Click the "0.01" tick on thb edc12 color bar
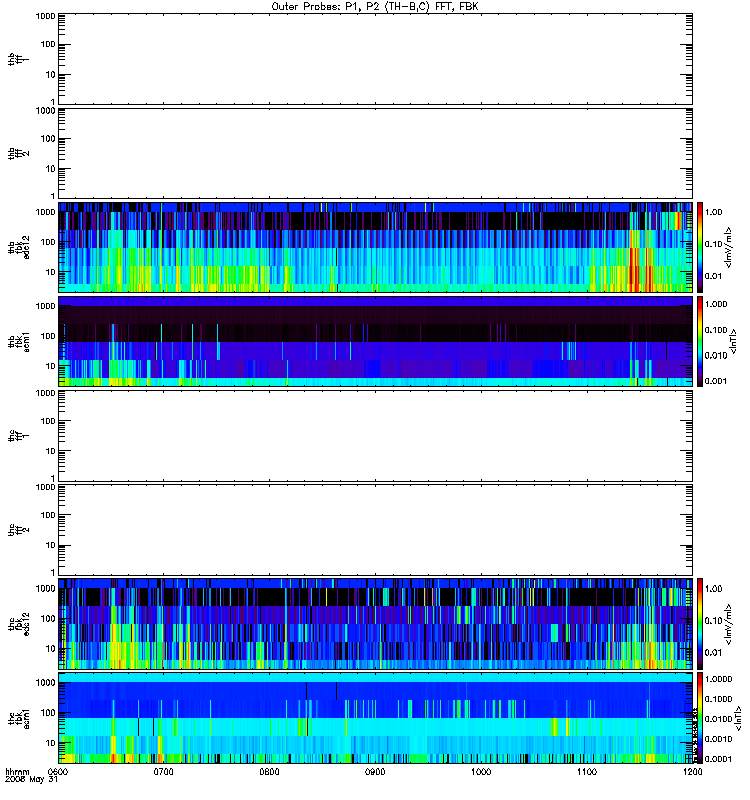 tap(713, 276)
